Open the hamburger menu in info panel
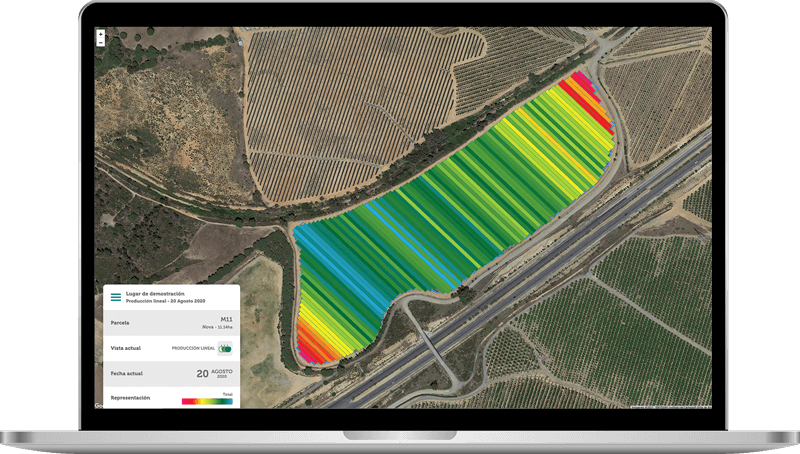800x454 pixels. [116, 297]
